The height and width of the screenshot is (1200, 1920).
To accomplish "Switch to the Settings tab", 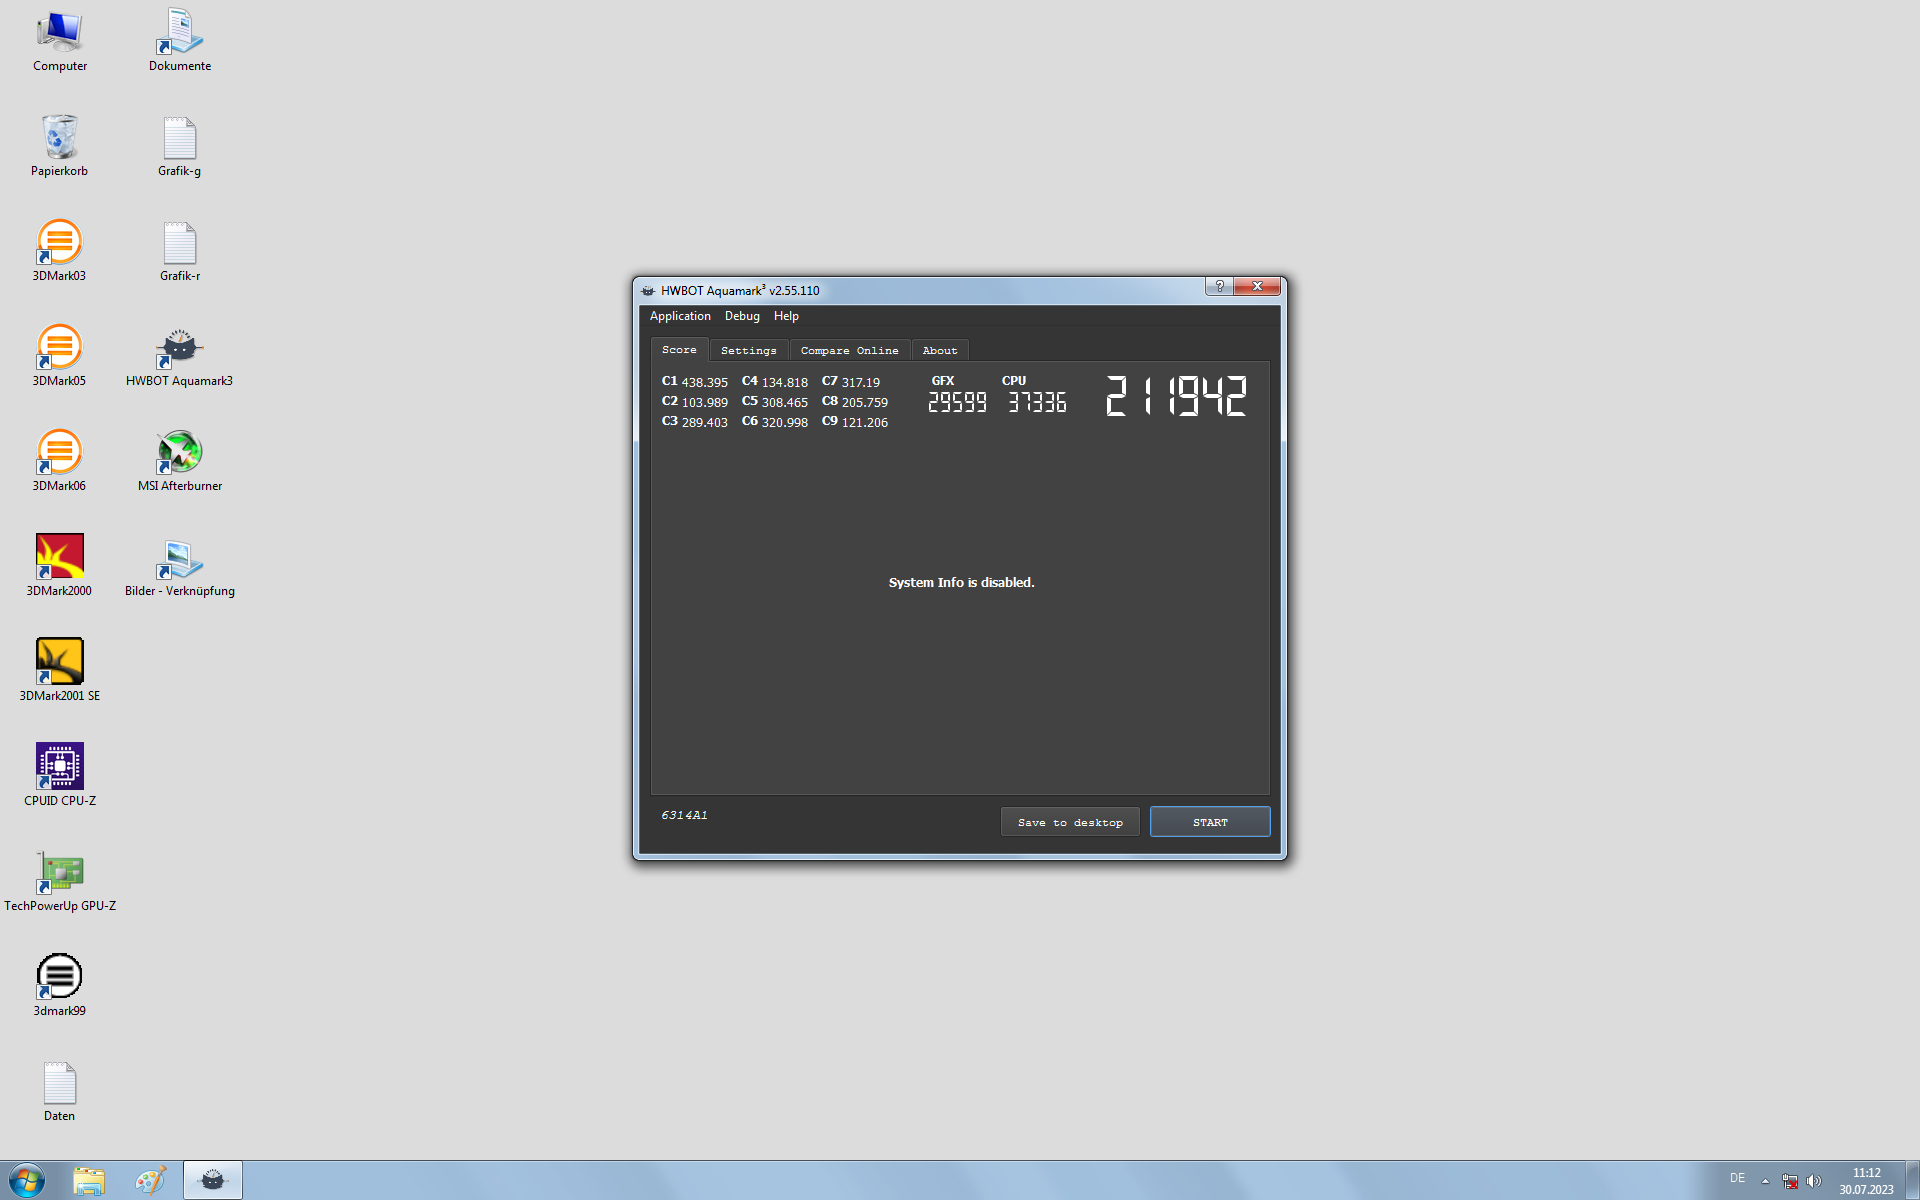I will 748,350.
